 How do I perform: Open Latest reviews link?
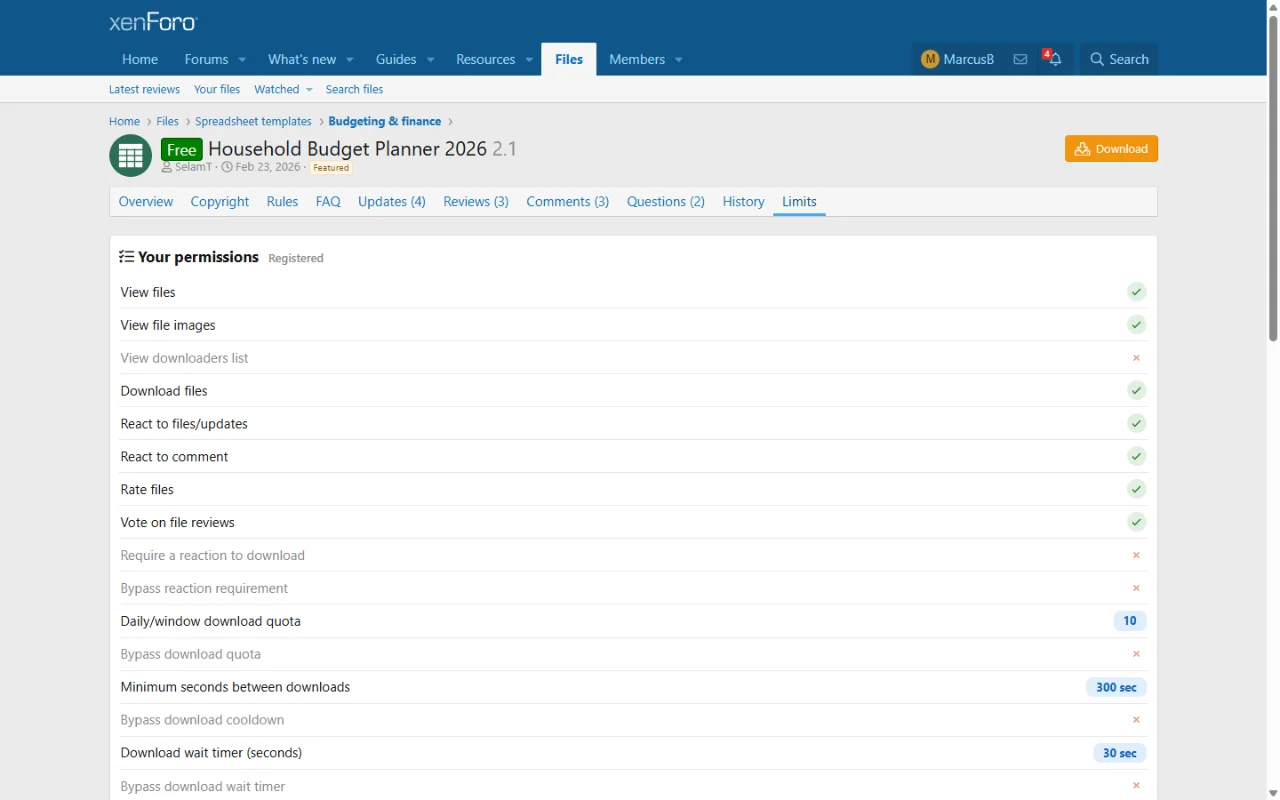pyautogui.click(x=144, y=90)
